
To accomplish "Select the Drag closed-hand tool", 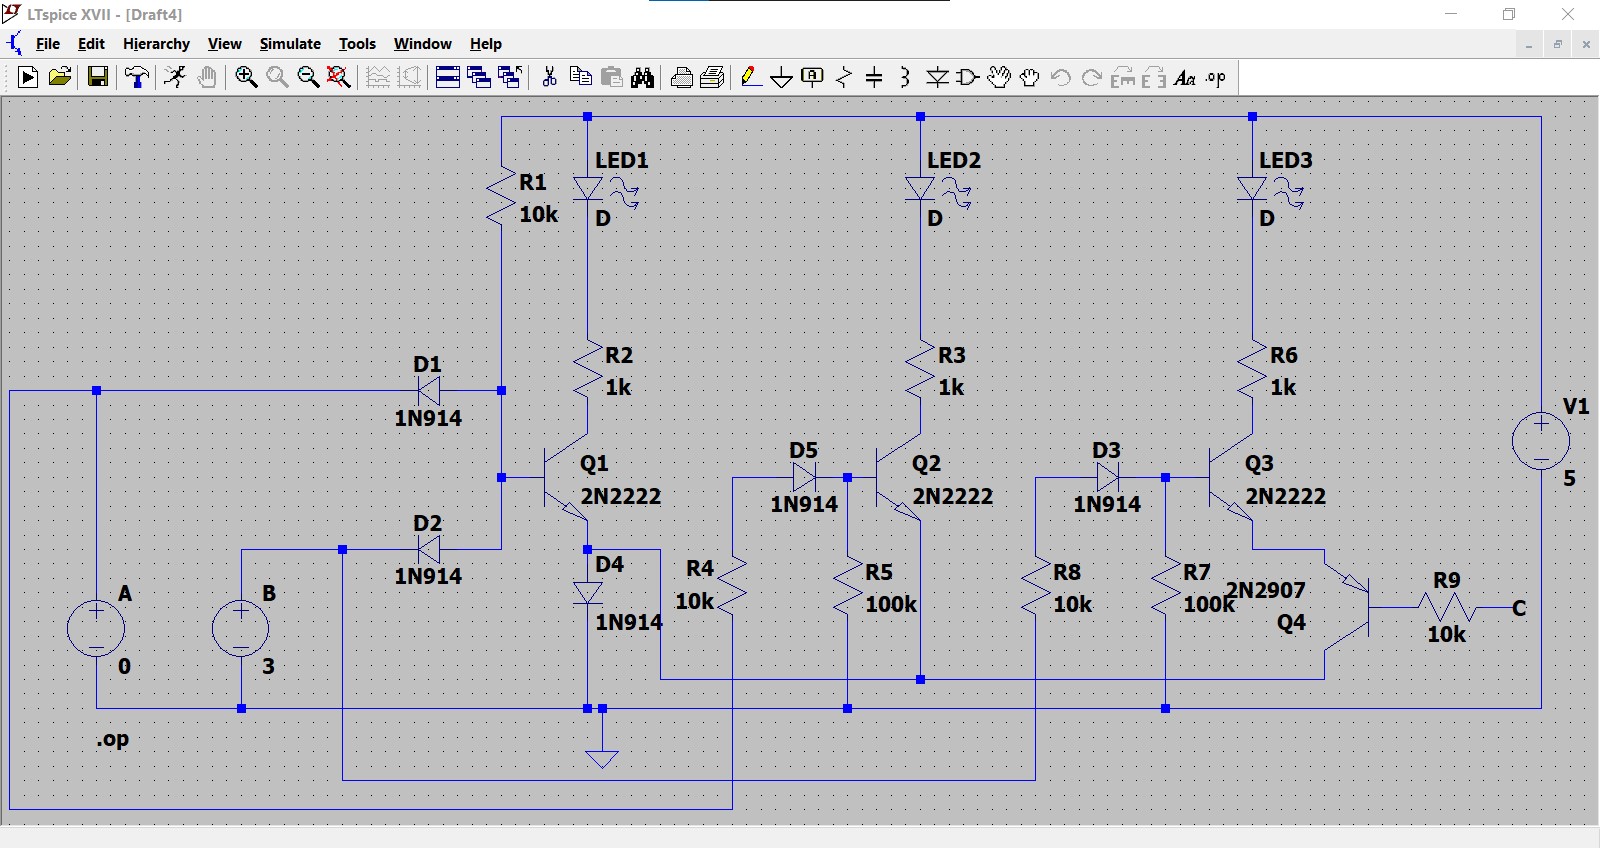I will click(x=1030, y=77).
